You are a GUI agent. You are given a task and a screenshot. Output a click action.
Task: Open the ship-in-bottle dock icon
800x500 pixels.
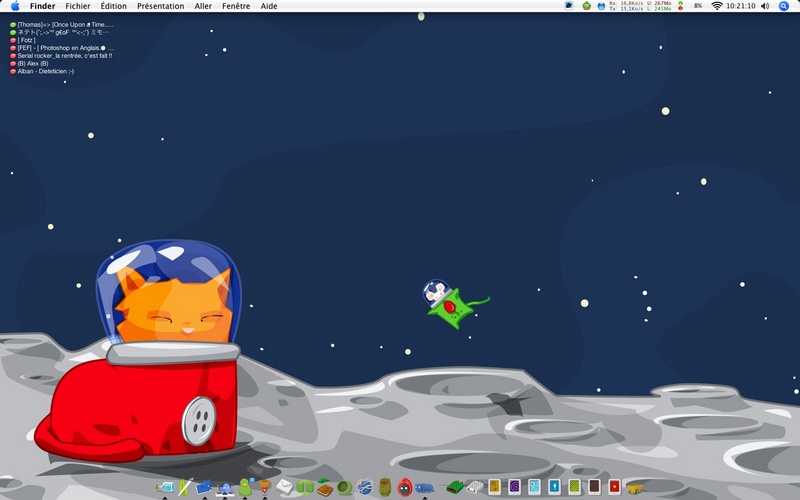click(165, 487)
